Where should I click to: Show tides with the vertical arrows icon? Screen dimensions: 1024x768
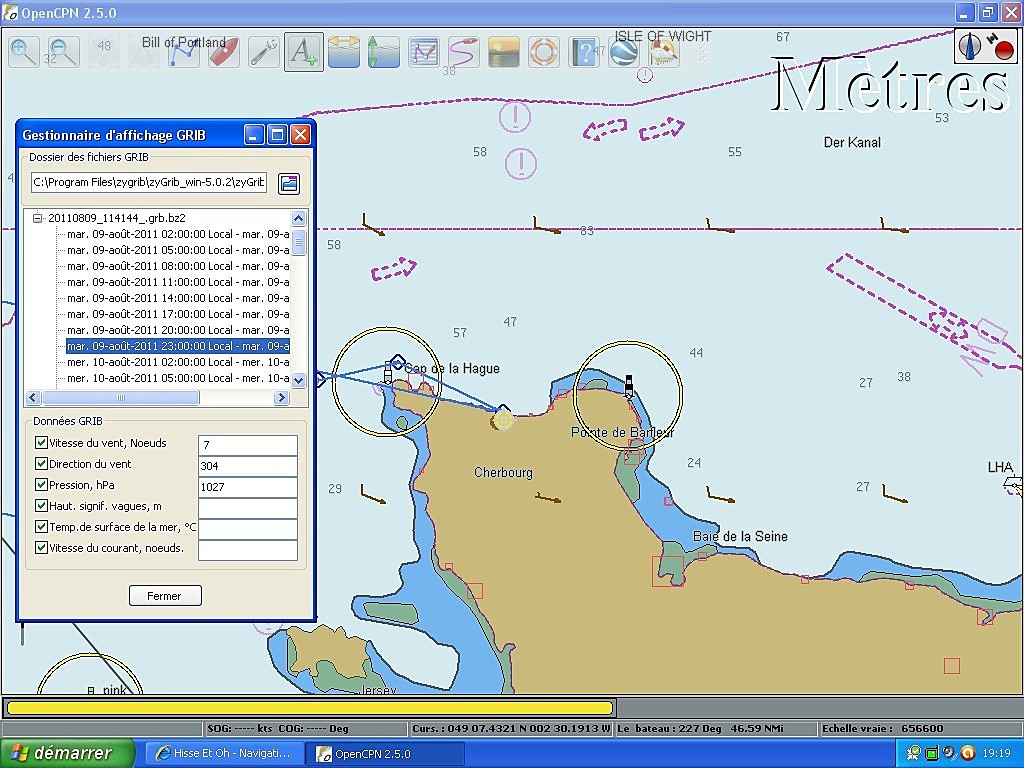[384, 52]
